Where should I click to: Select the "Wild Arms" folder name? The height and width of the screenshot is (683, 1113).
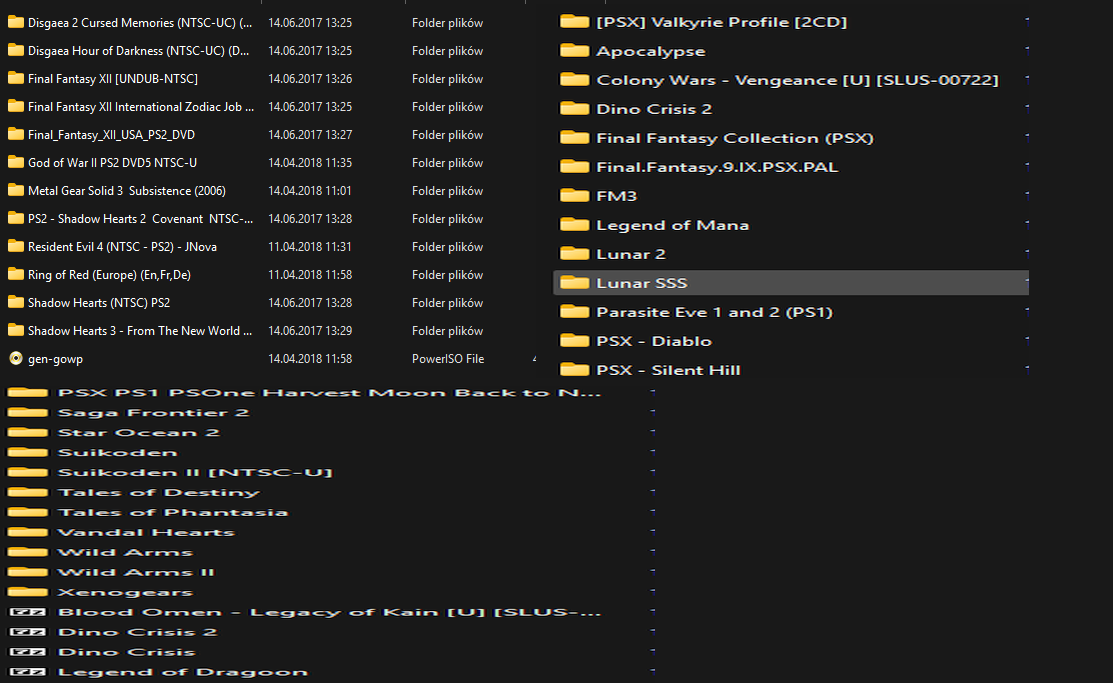coord(125,552)
